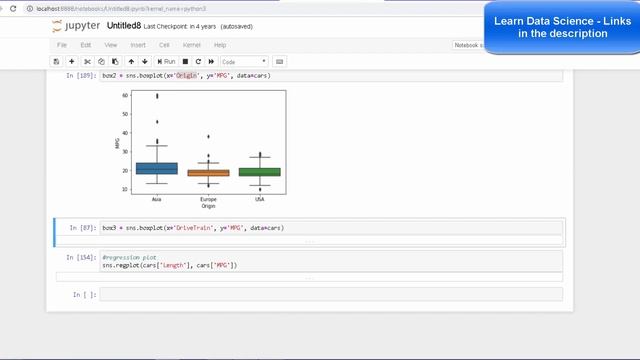Restart kernel and run all cells icon
Image resolution: width=640 pixels, height=360 pixels.
pos(211,62)
